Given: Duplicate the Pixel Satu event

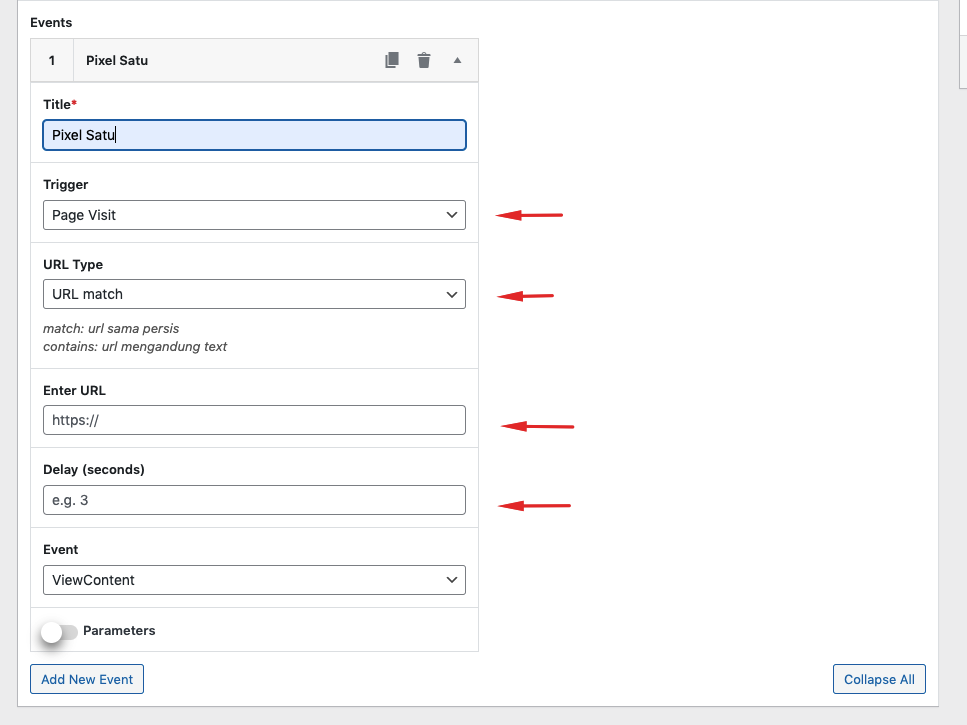Looking at the screenshot, I should [392, 60].
